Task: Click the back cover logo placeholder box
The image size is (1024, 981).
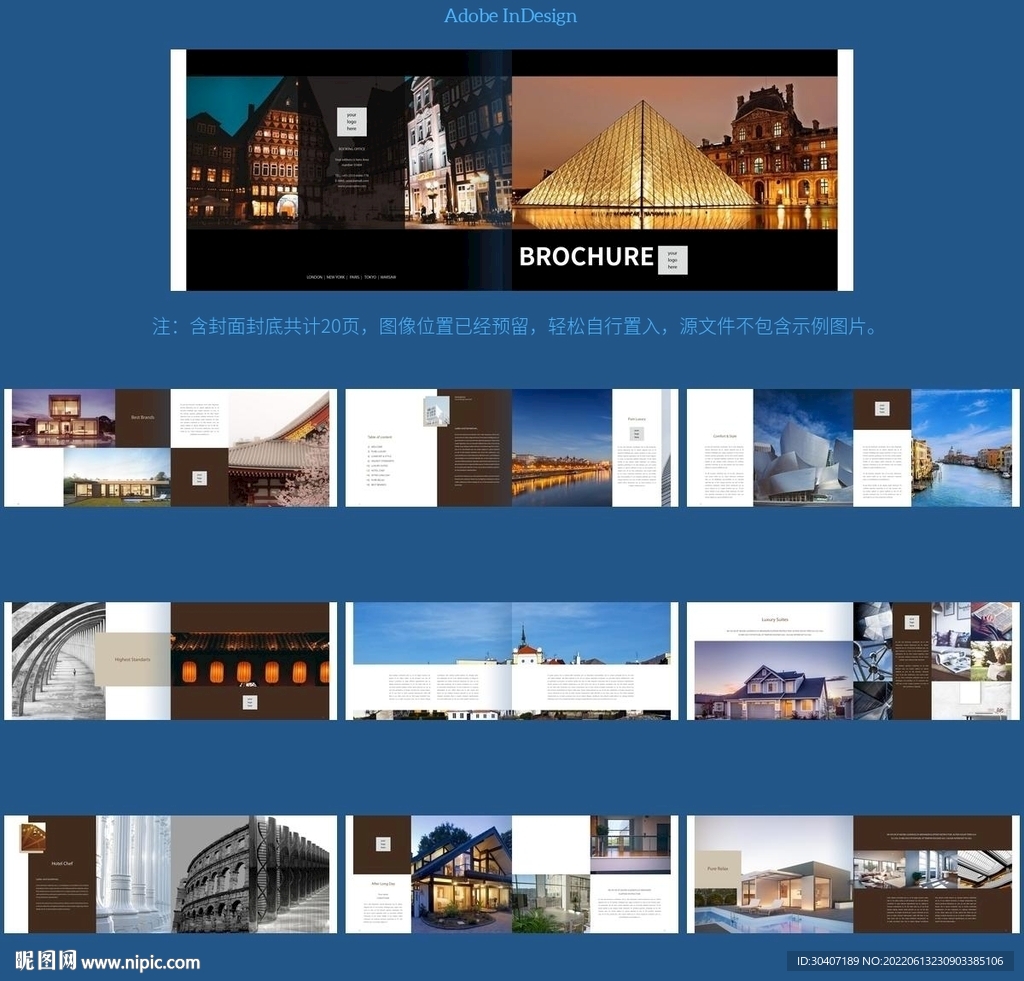Action: coord(351,121)
